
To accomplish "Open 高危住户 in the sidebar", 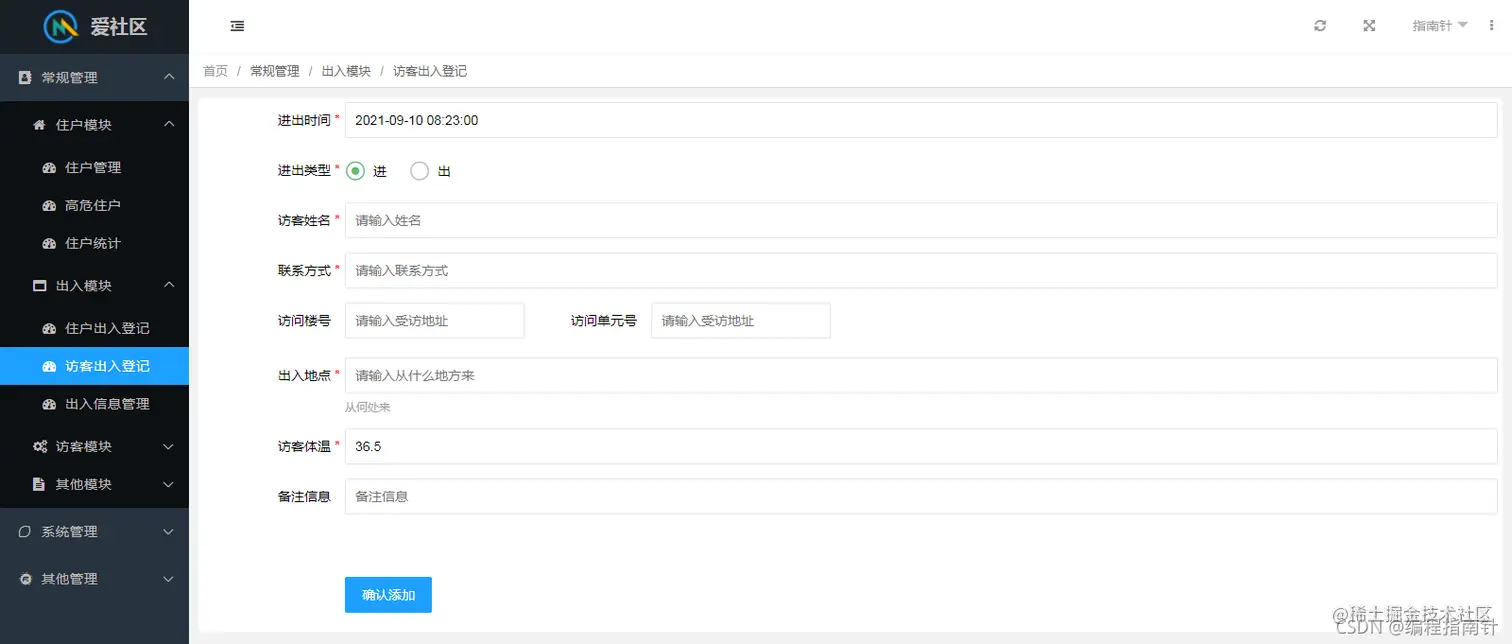I will (x=94, y=206).
